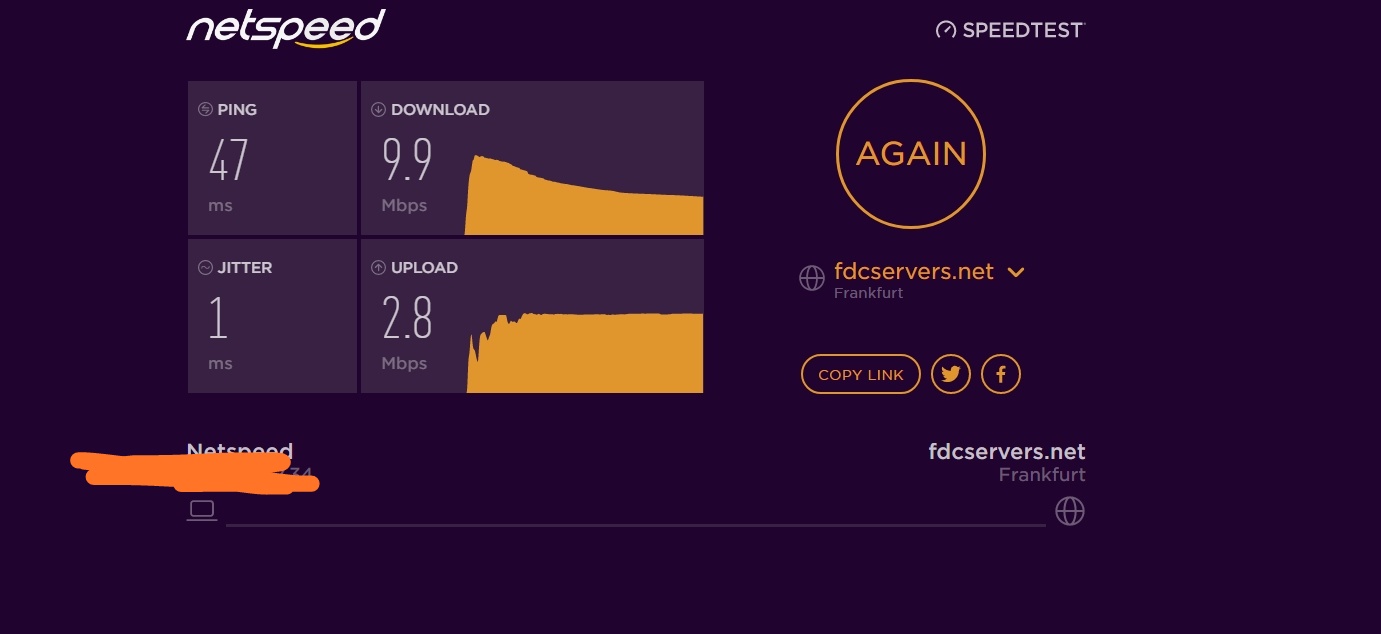Click the download speed graph
The width and height of the screenshot is (1381, 634).
pos(584,195)
